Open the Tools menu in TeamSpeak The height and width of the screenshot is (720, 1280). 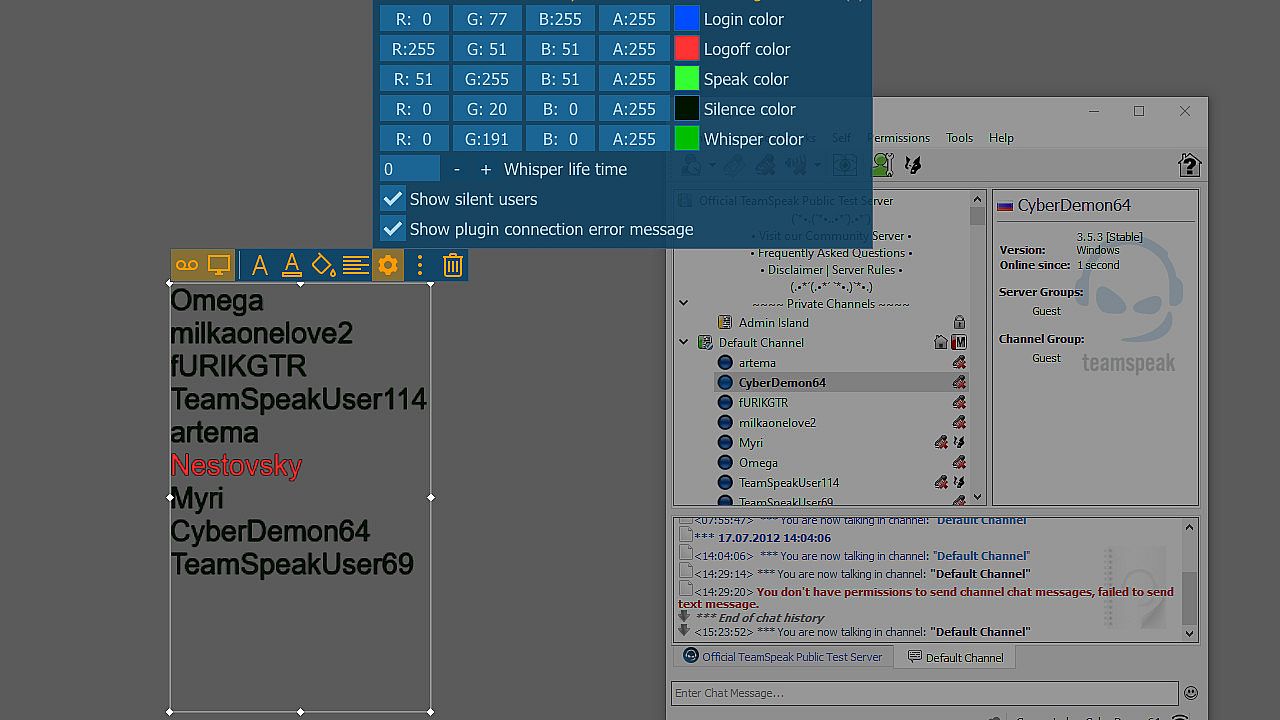(959, 138)
